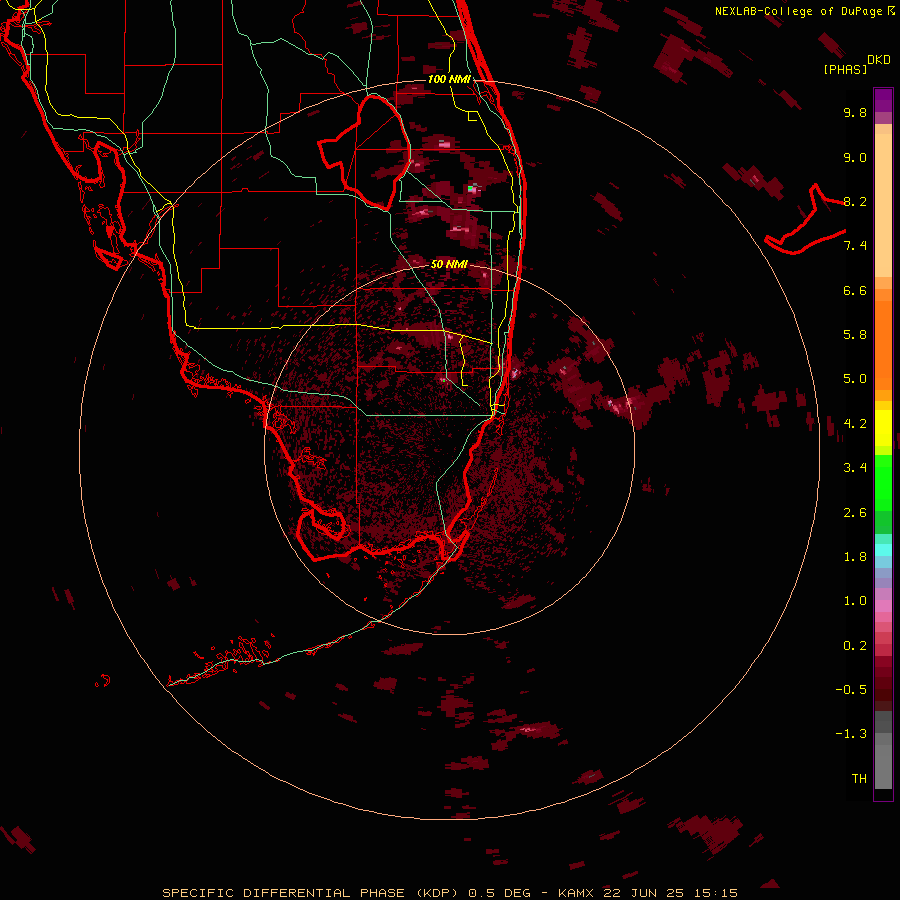Click the gray bottom segment of color bar
This screenshot has width=900, height=900.
(x=883, y=766)
